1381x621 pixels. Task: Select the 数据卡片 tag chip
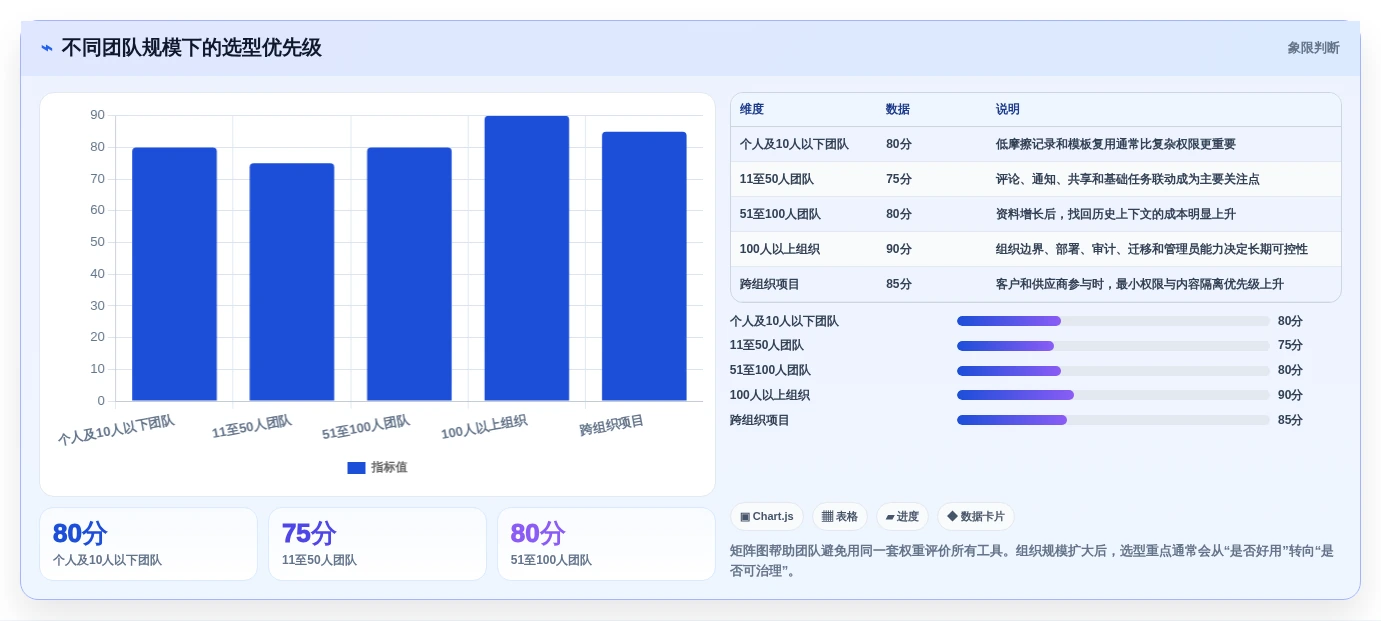pos(976,516)
